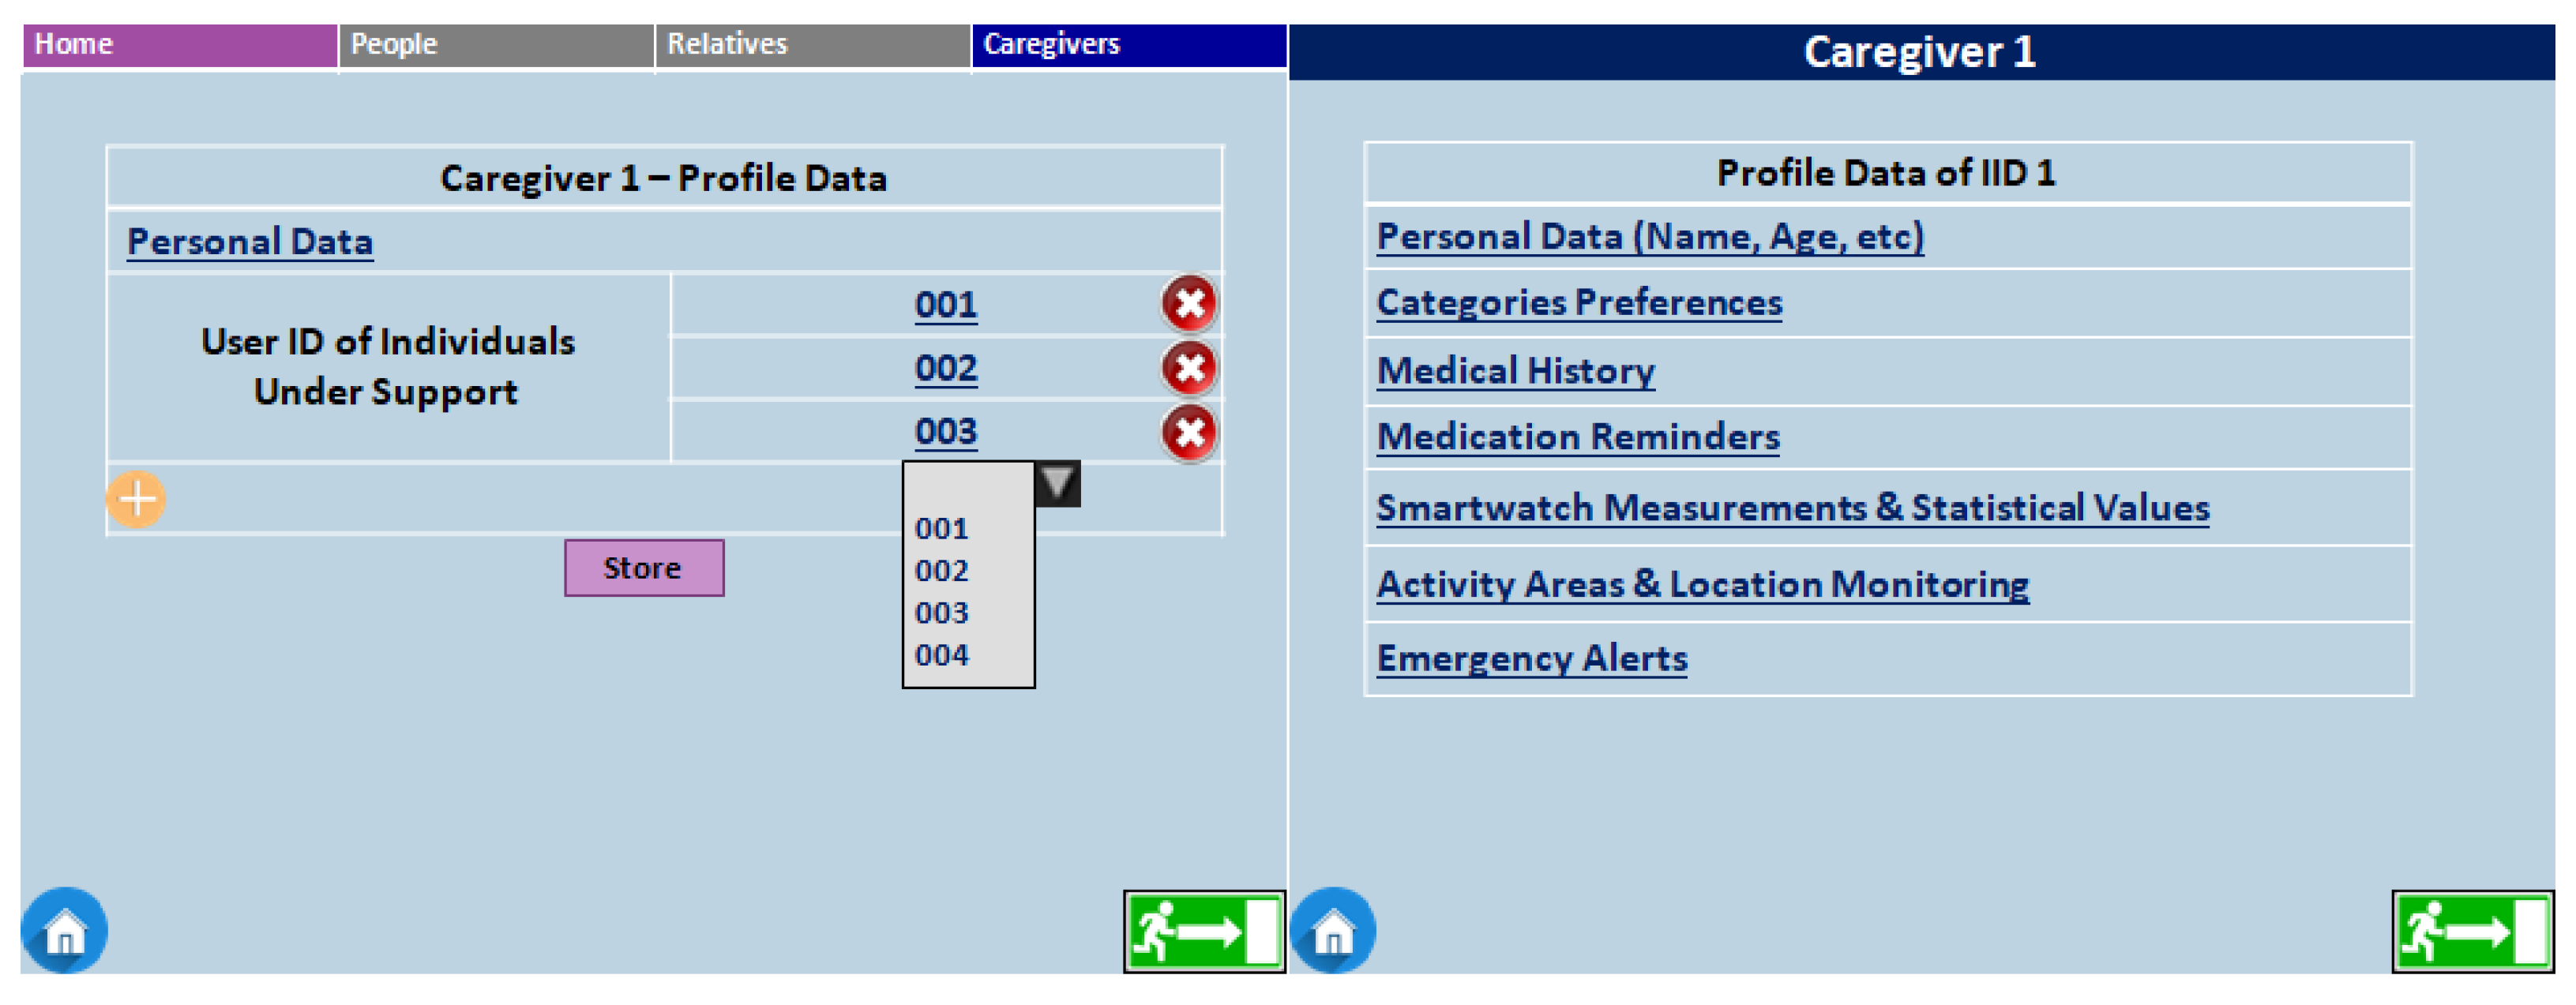Switch to the People tab
2576x1005 pixels.
(x=496, y=45)
